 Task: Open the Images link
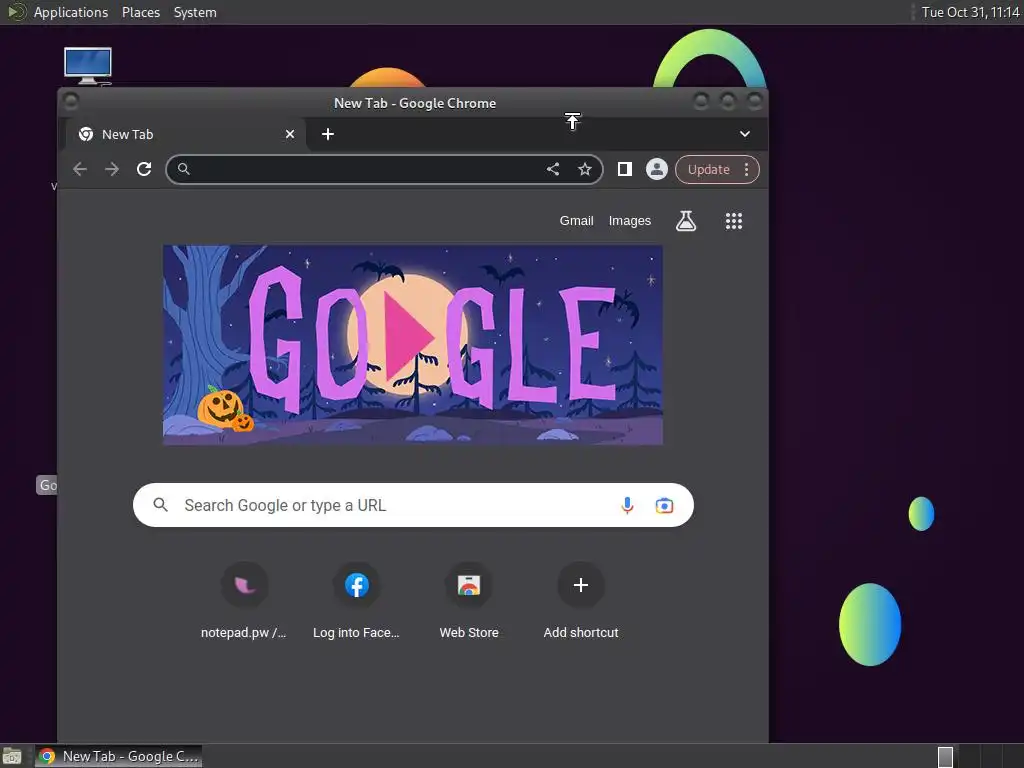(630, 221)
